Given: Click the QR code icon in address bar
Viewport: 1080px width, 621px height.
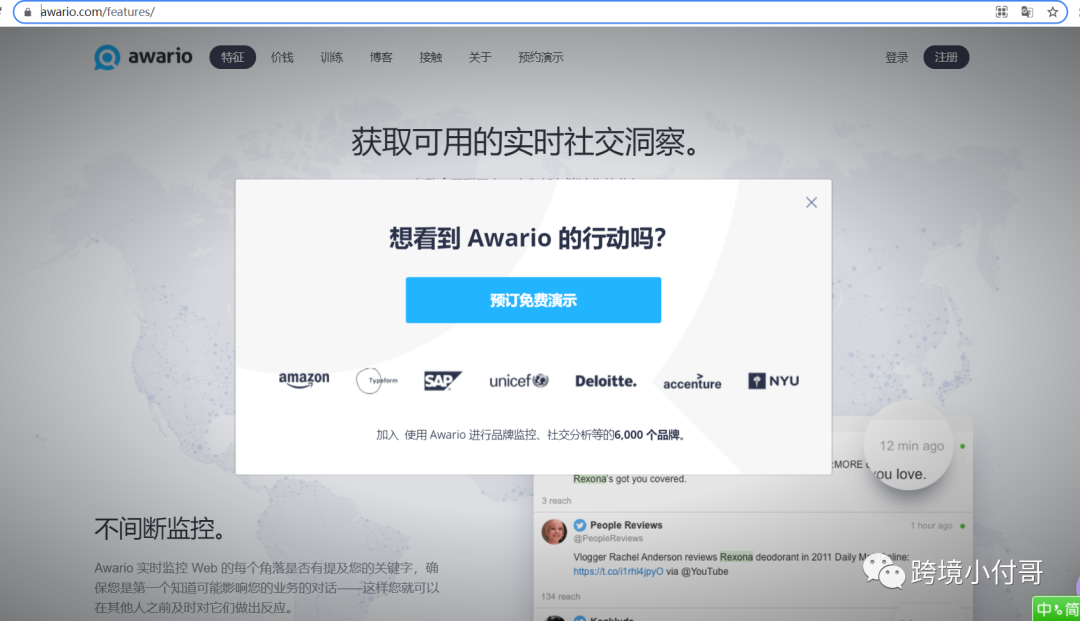Looking at the screenshot, I should click(1001, 12).
